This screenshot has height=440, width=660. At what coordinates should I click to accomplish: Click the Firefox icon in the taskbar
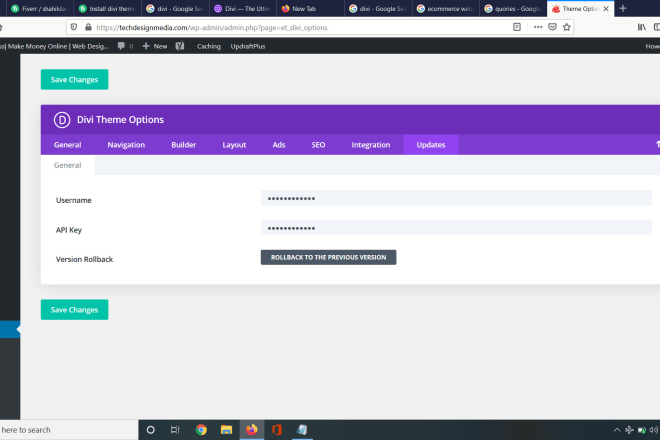252,430
